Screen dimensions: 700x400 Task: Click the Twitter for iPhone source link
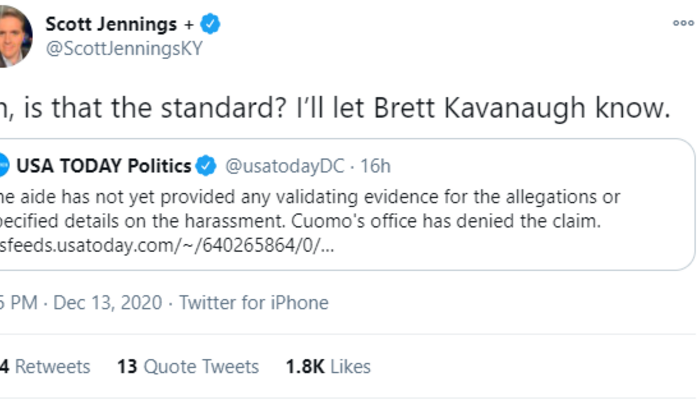point(253,302)
